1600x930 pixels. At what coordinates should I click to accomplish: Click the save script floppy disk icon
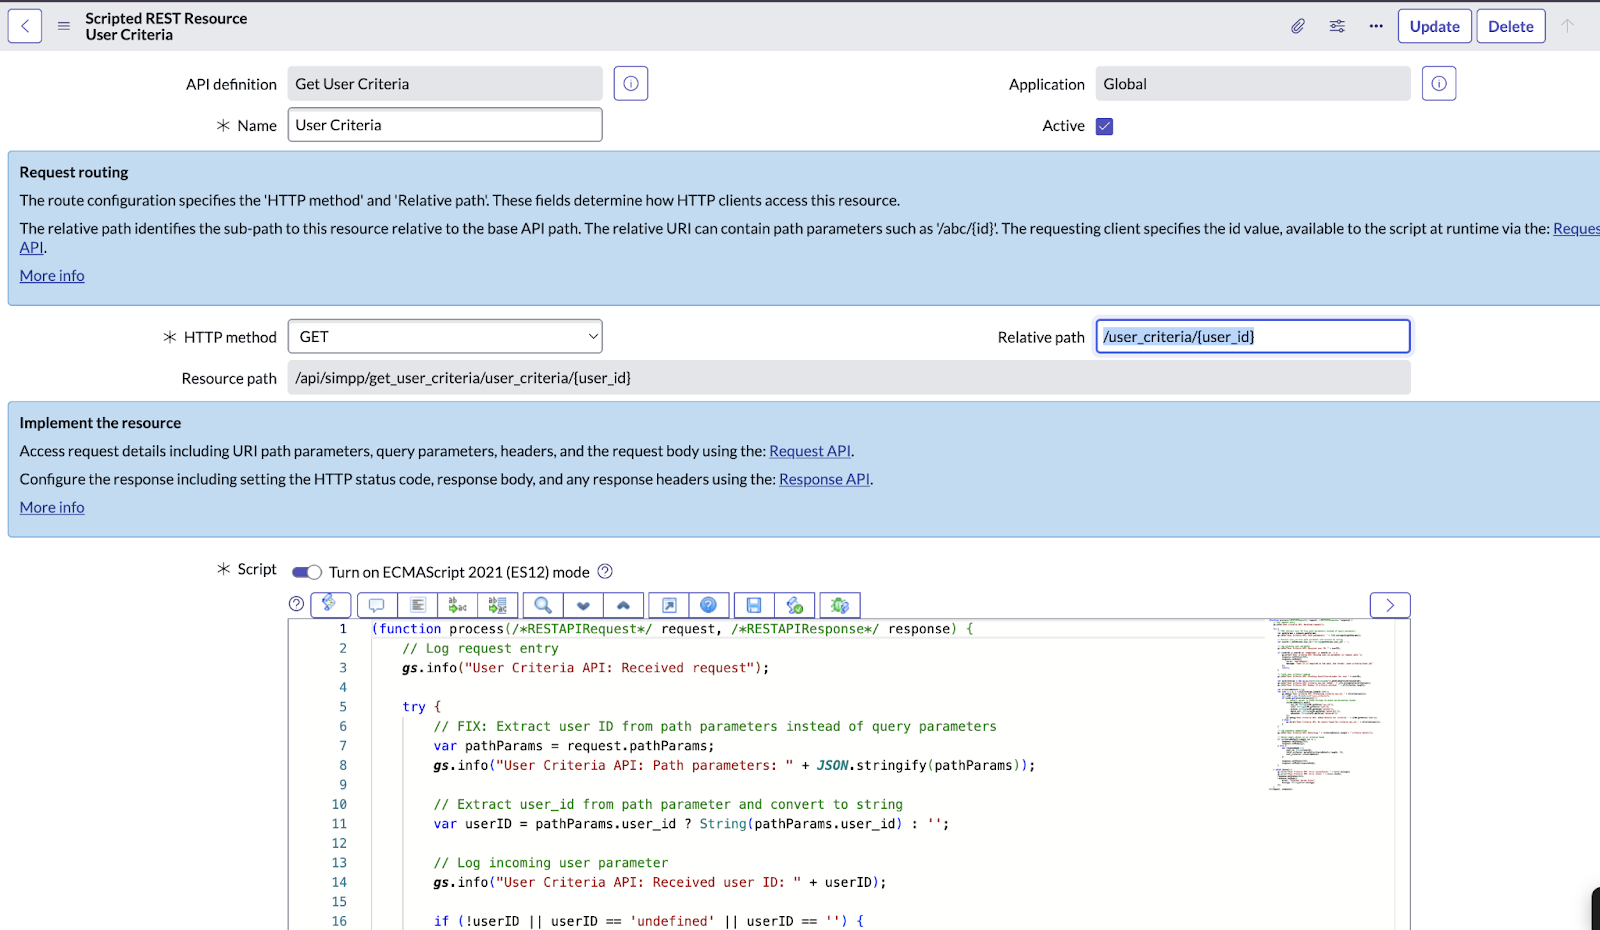click(x=754, y=605)
